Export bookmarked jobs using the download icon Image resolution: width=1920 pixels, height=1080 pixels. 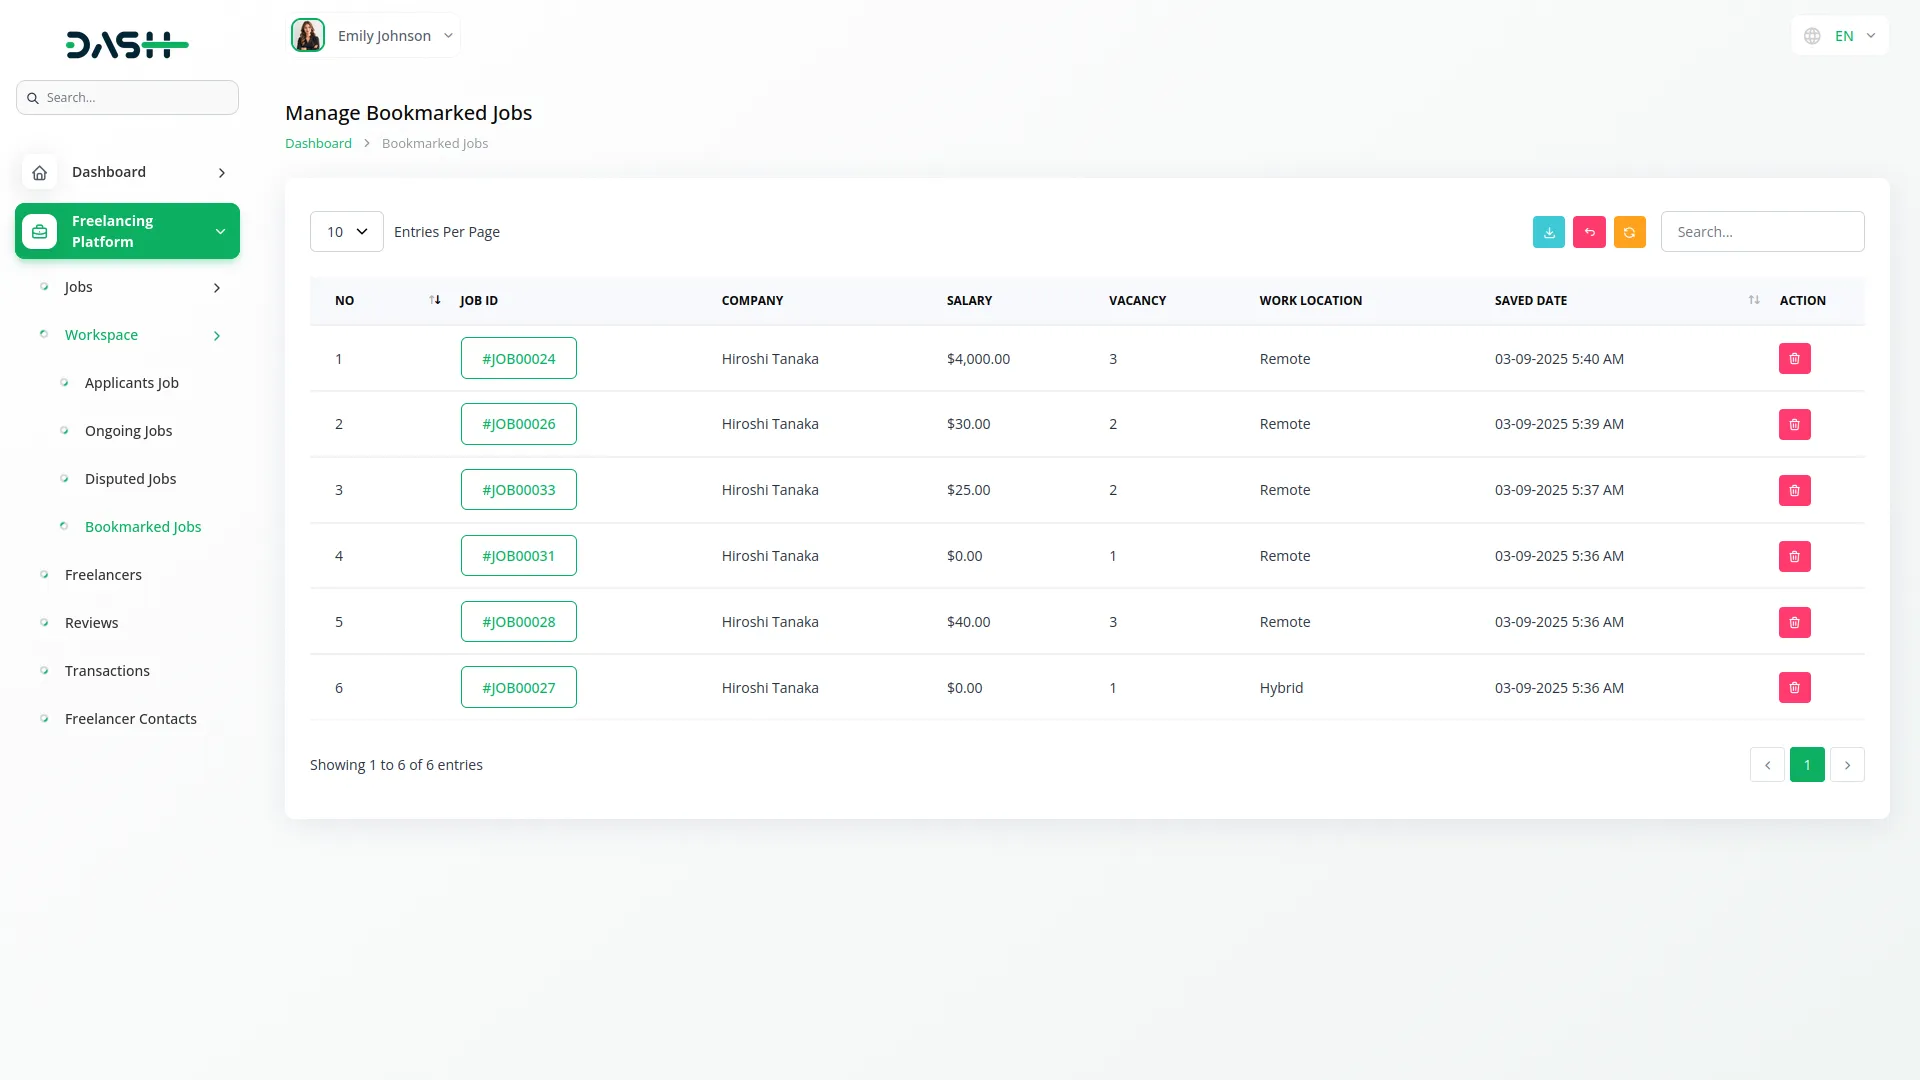(1549, 231)
